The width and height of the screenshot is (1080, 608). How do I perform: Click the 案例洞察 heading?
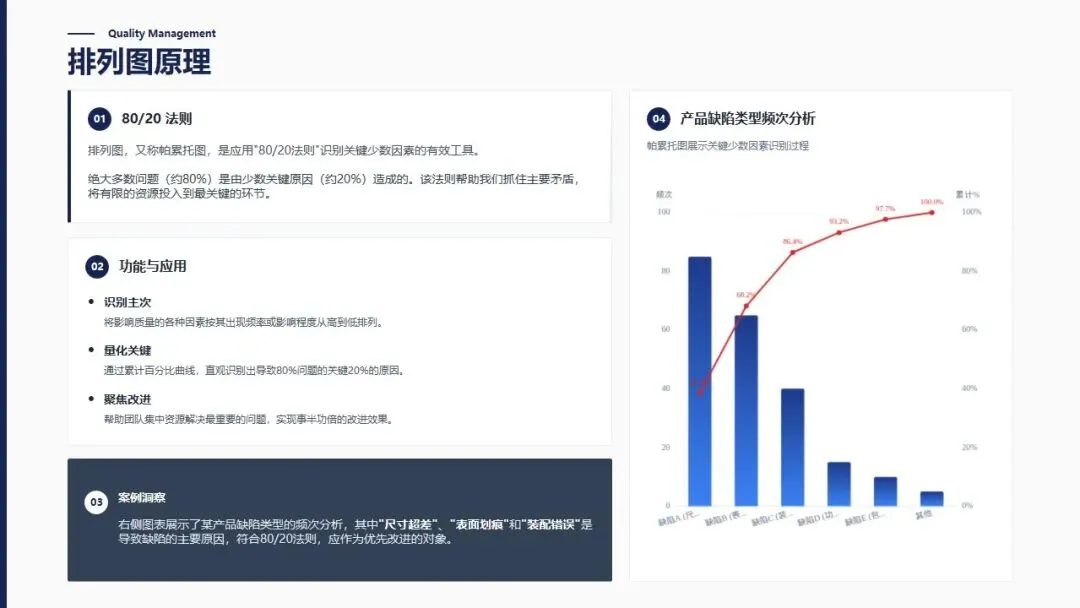[142, 497]
